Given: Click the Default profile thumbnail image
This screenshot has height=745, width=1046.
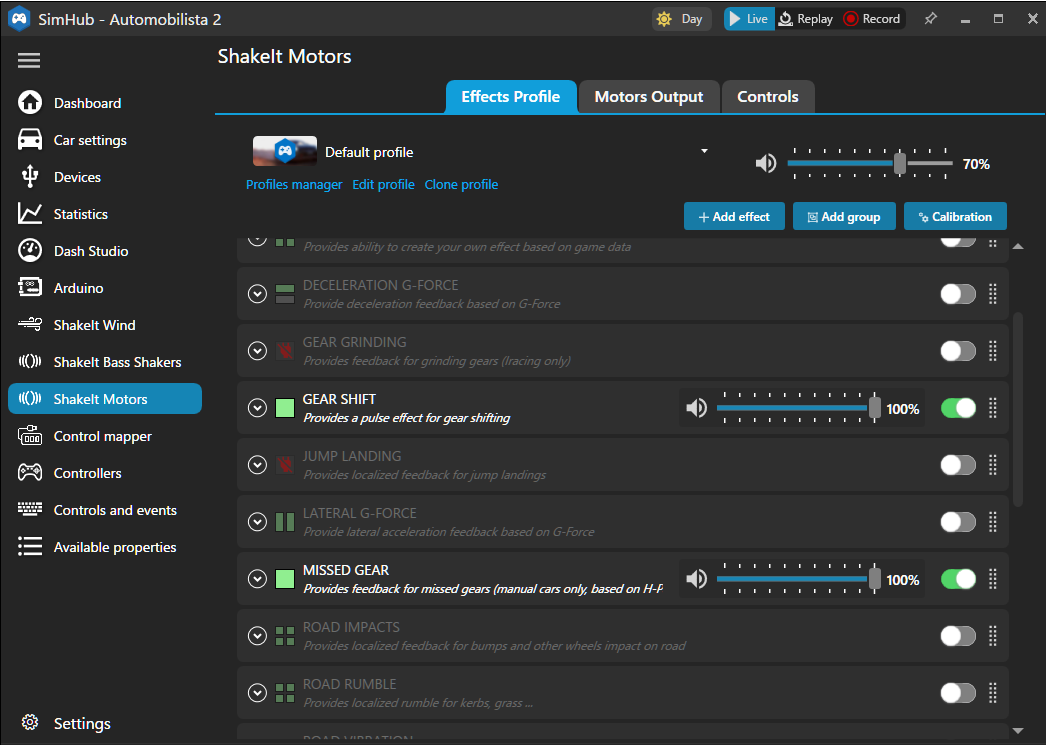Looking at the screenshot, I should coord(285,151).
